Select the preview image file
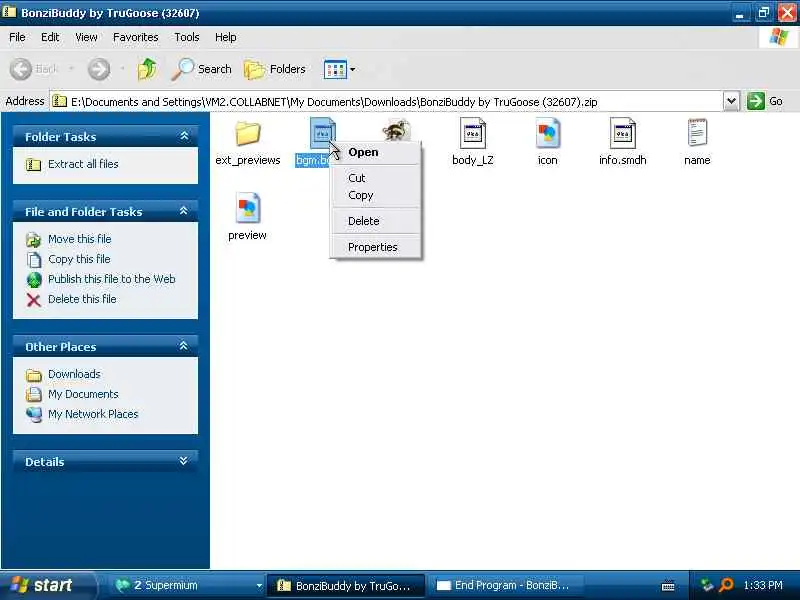The width and height of the screenshot is (800, 600). [x=247, y=208]
